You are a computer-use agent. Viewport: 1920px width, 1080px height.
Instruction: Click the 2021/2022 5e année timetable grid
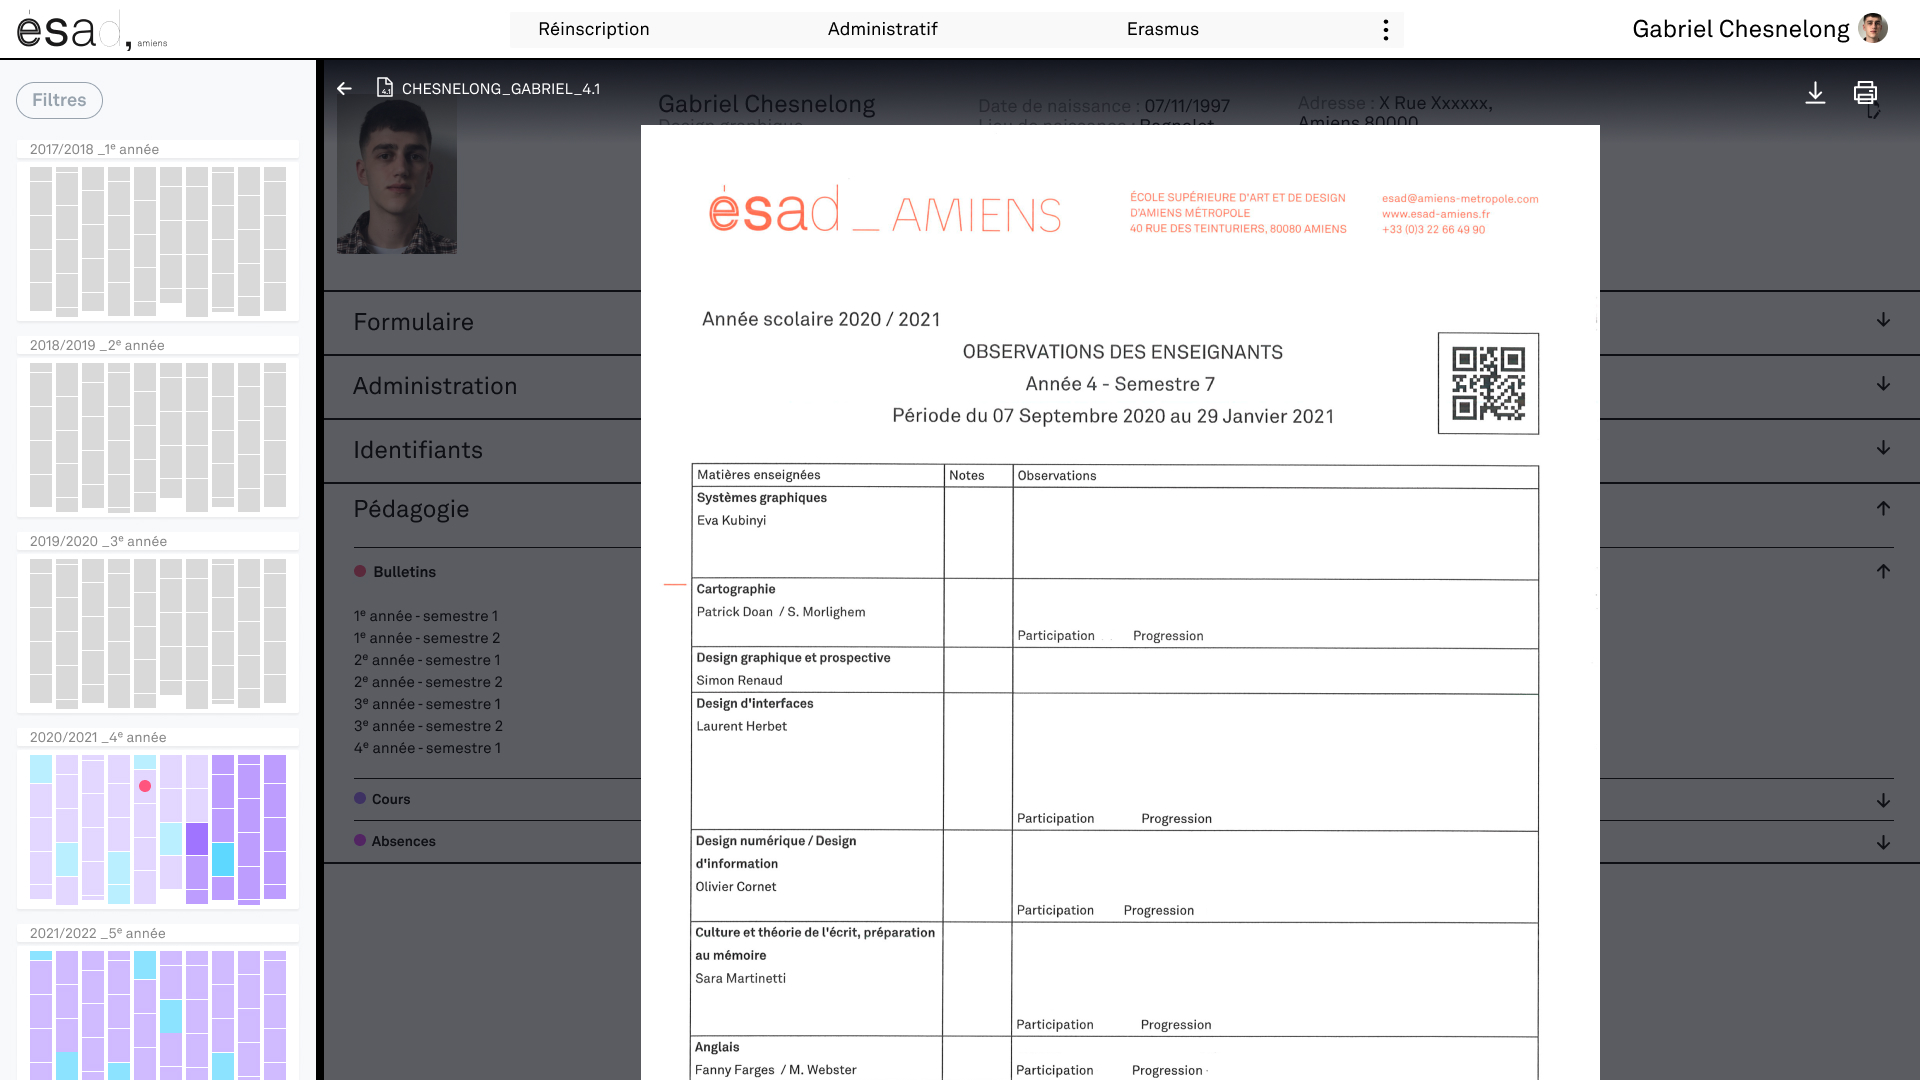click(x=158, y=1014)
